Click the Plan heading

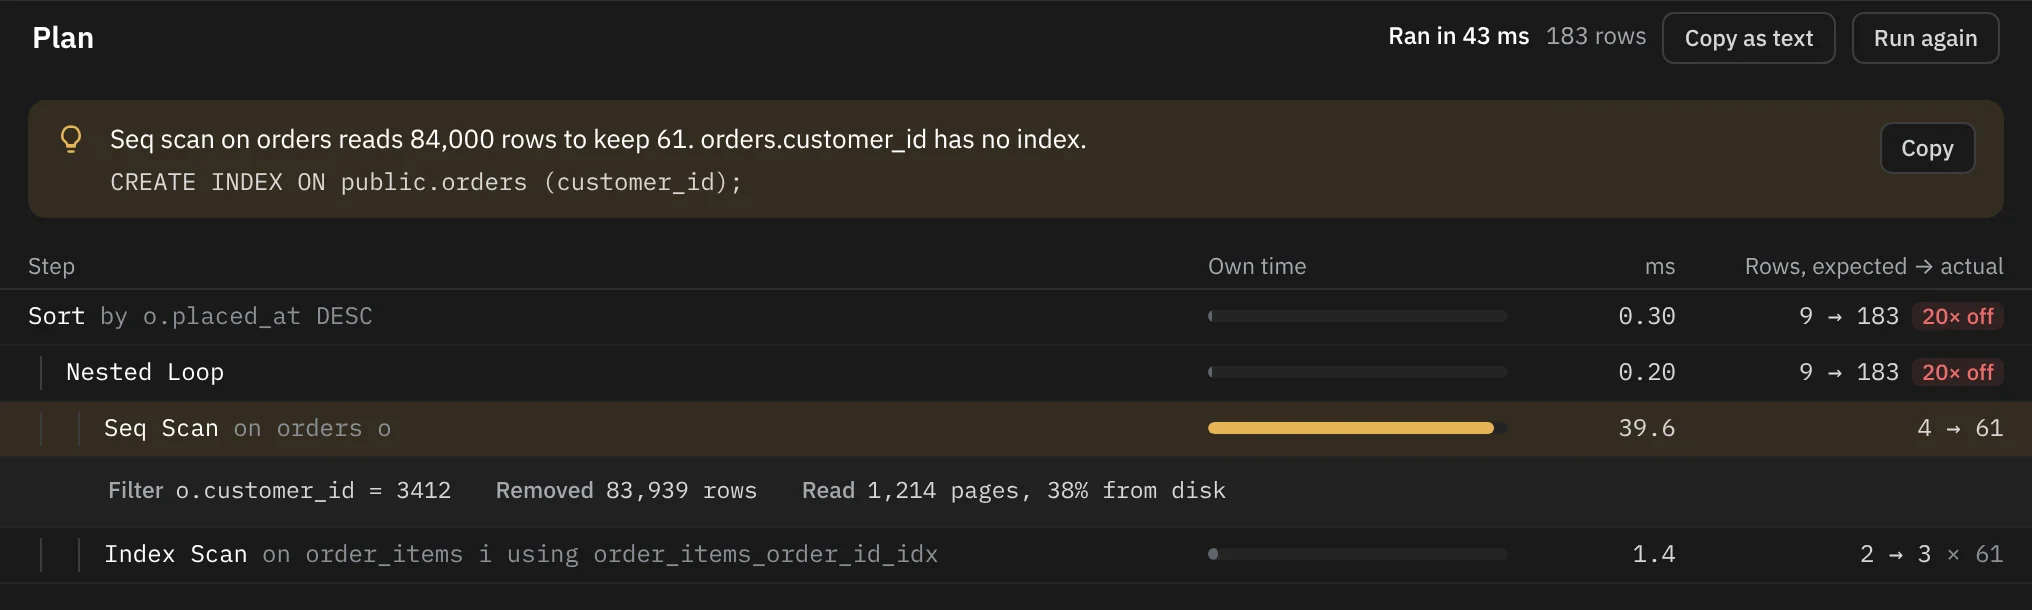(x=63, y=38)
